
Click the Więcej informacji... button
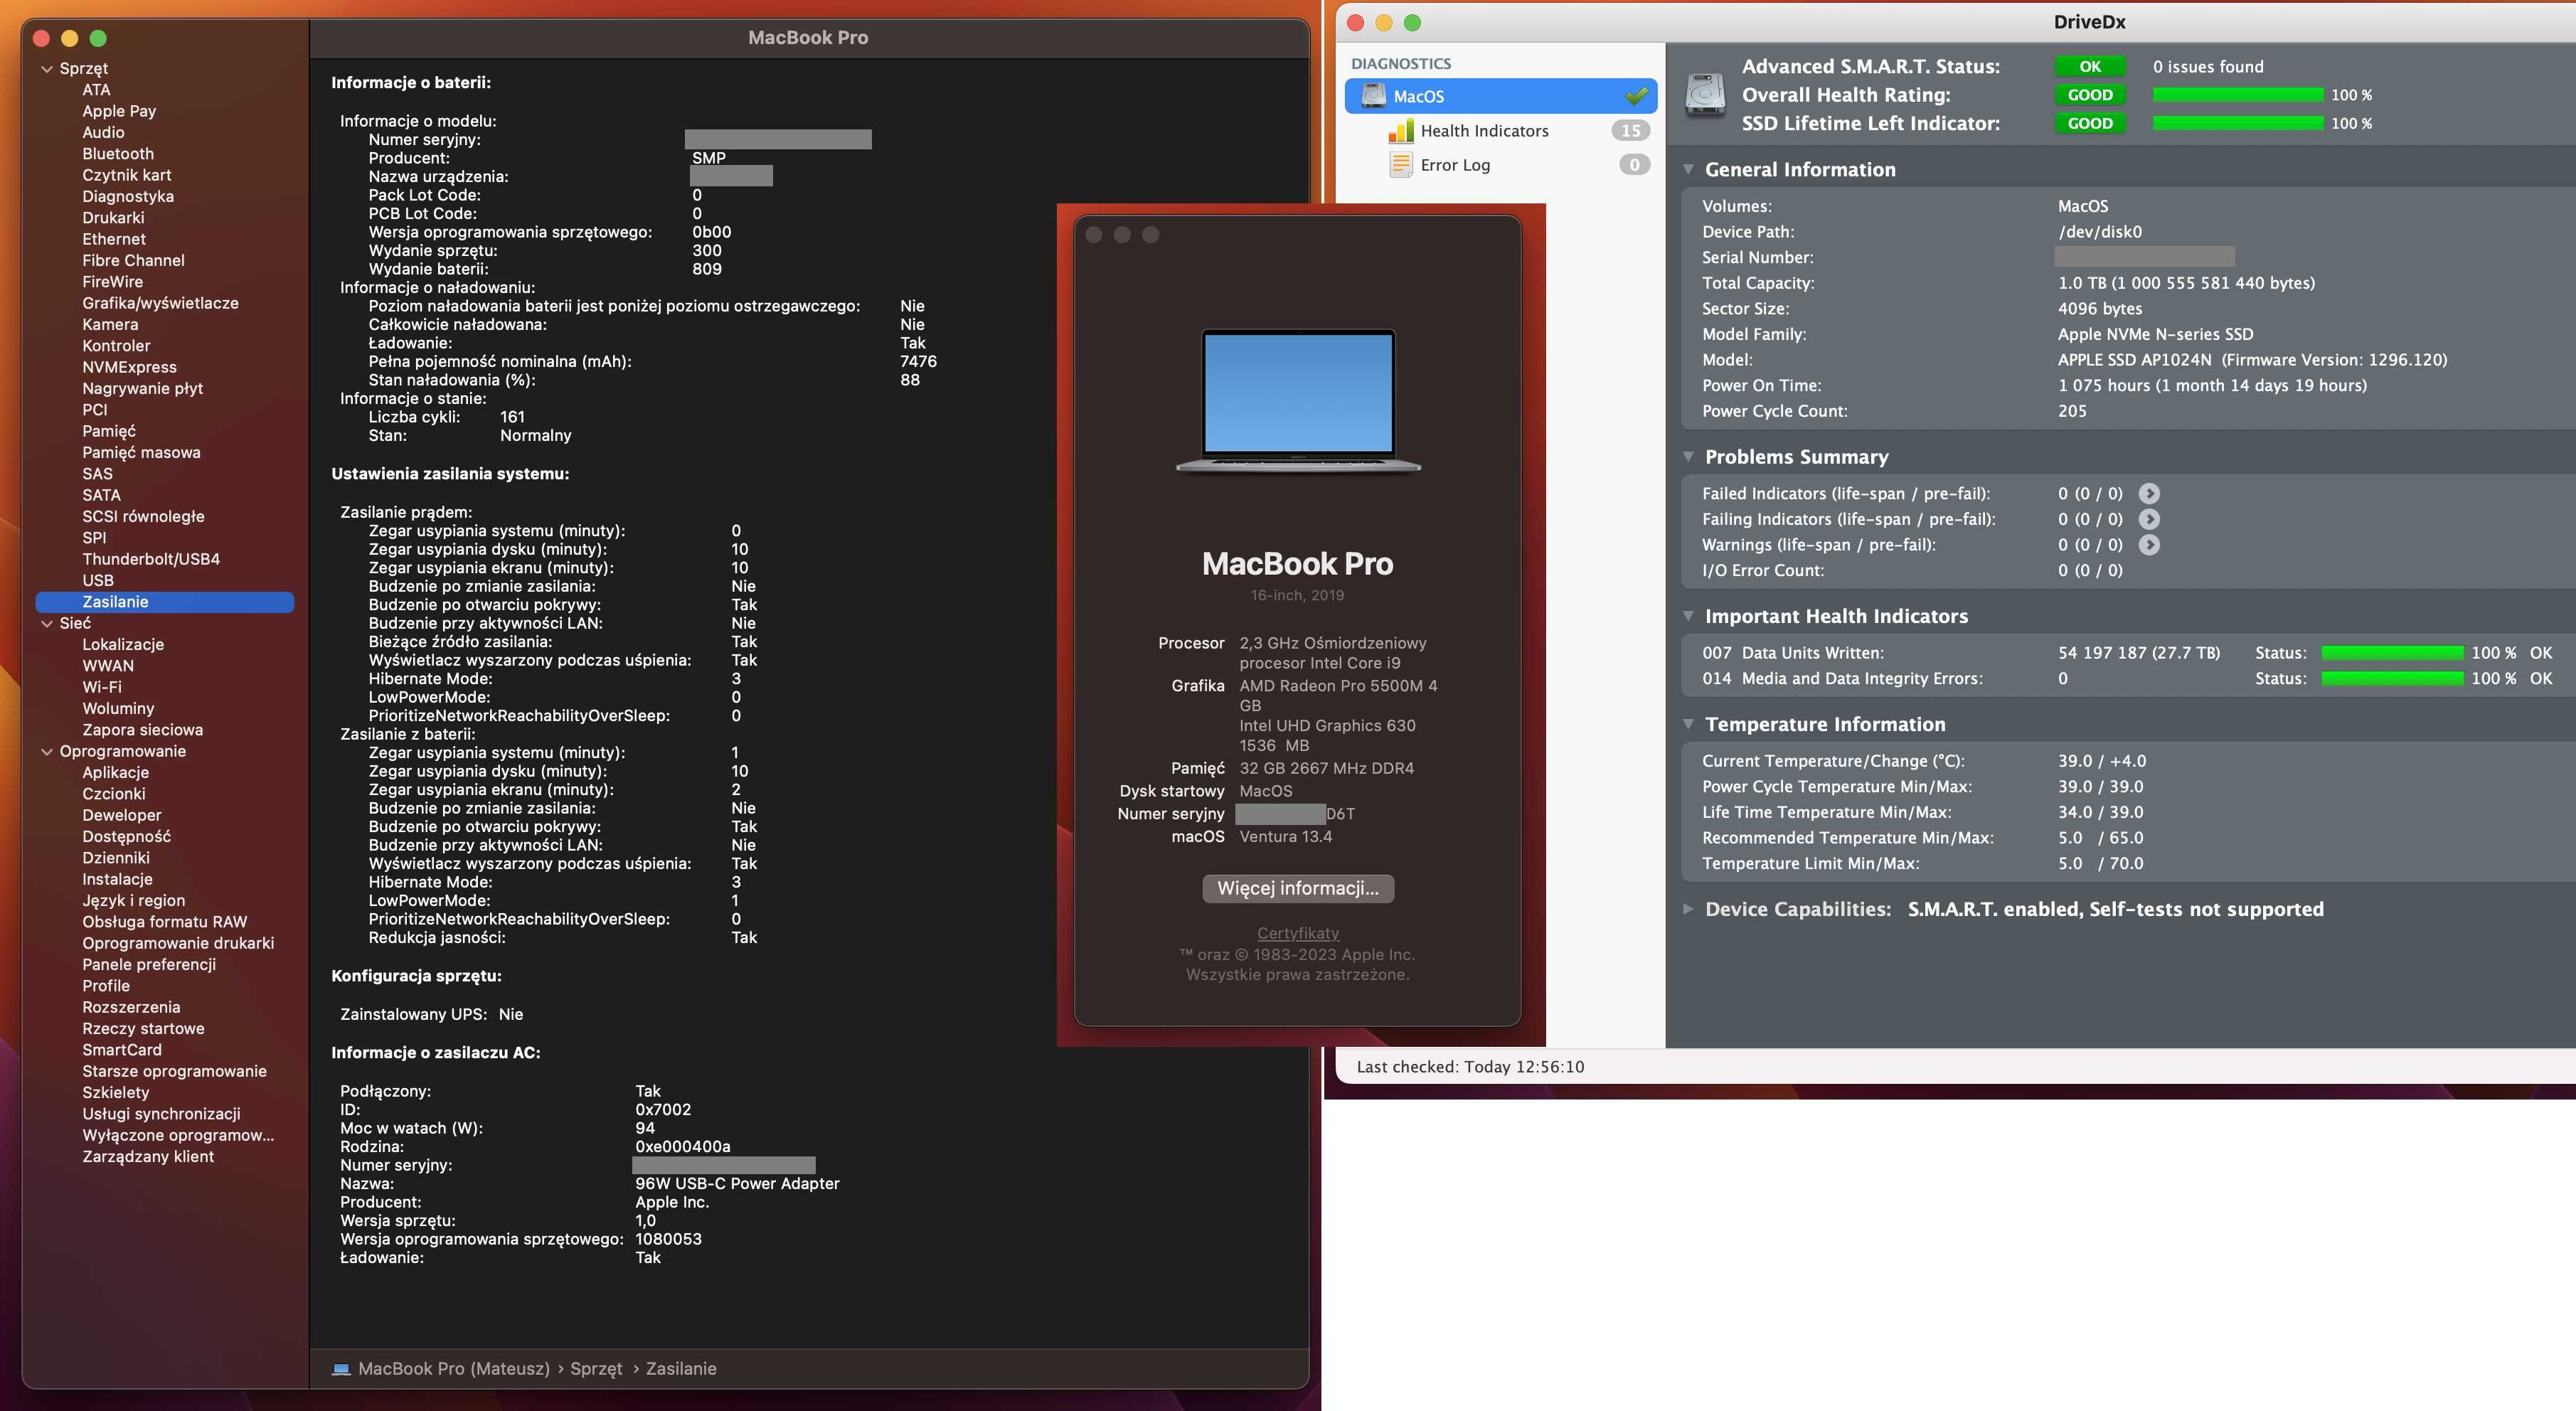tap(1298, 888)
